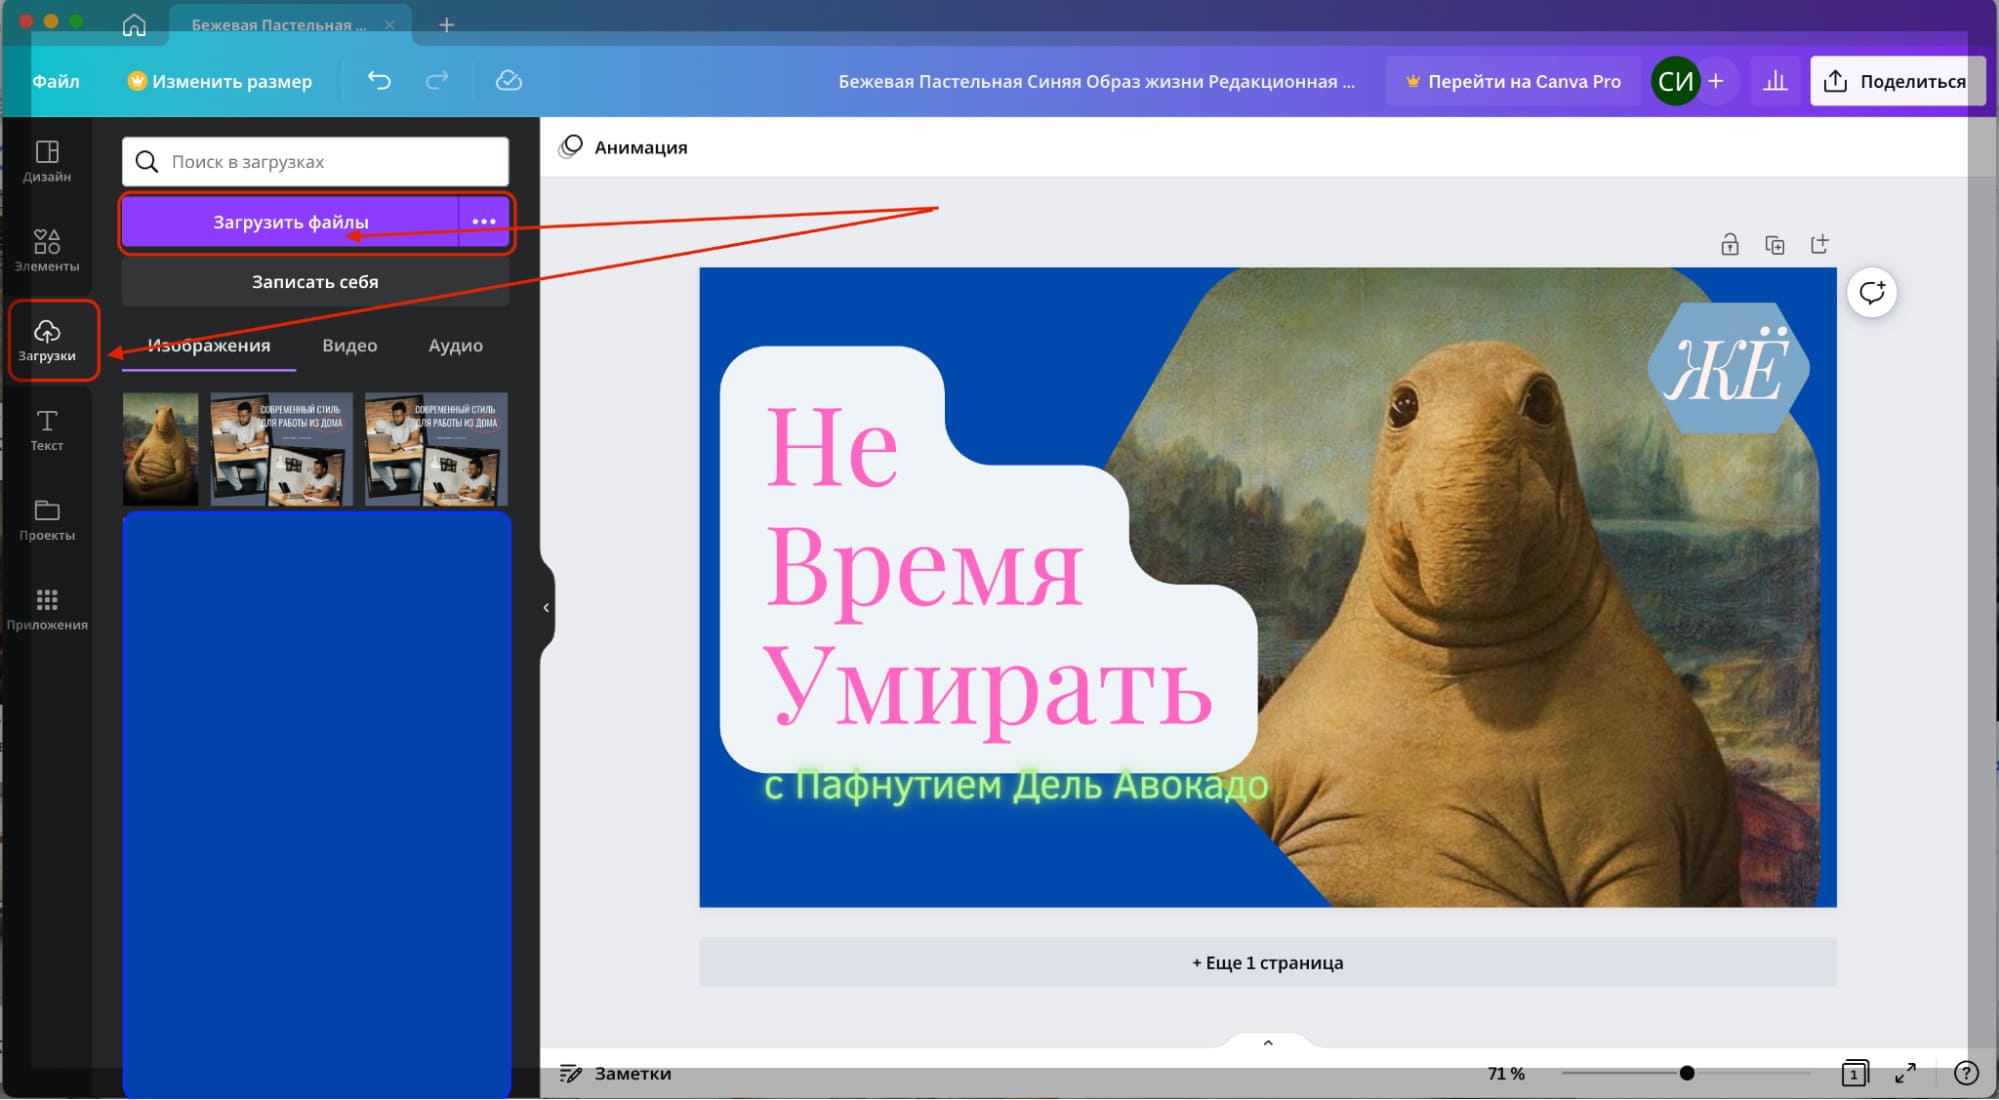This screenshot has width=1999, height=1100.
Task: Select the large blue uploaded image
Action: (x=316, y=805)
